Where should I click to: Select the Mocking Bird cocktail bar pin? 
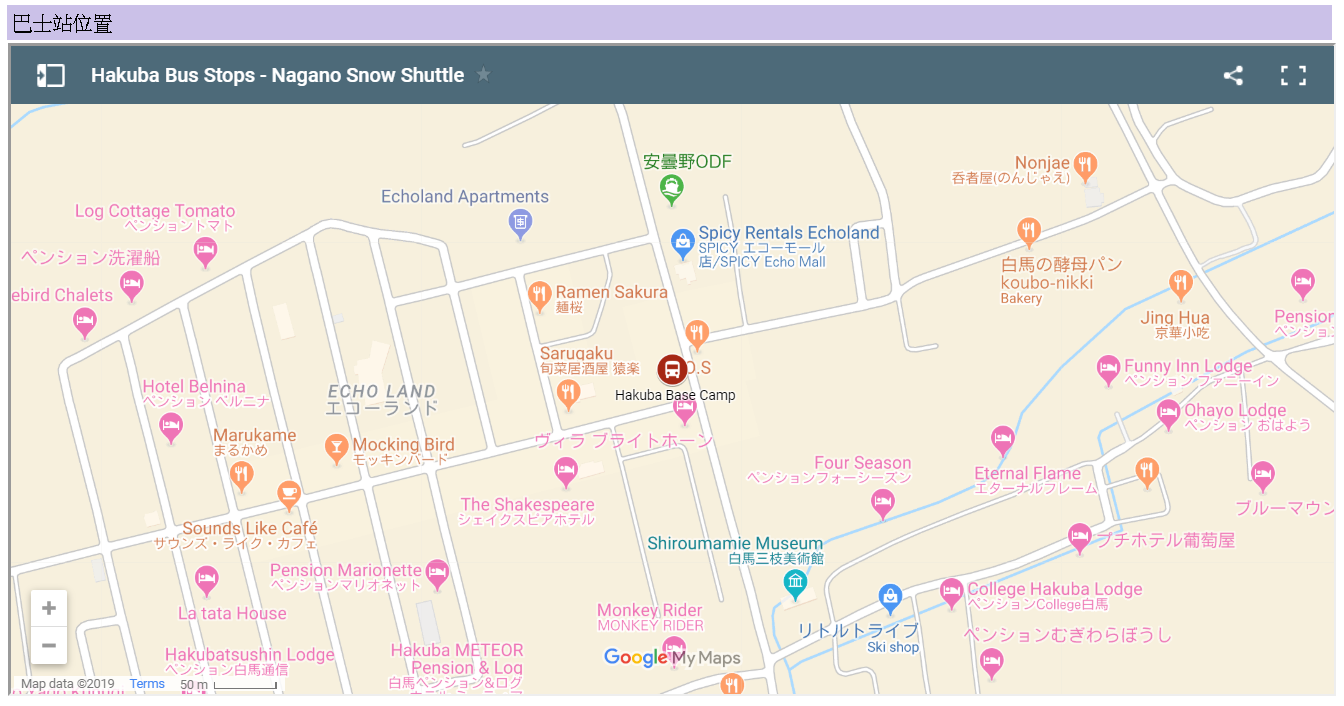click(x=337, y=448)
